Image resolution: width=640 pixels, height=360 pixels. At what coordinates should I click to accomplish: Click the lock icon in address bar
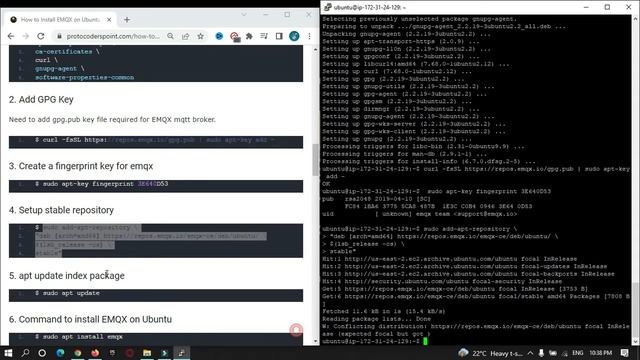pyautogui.click(x=60, y=36)
